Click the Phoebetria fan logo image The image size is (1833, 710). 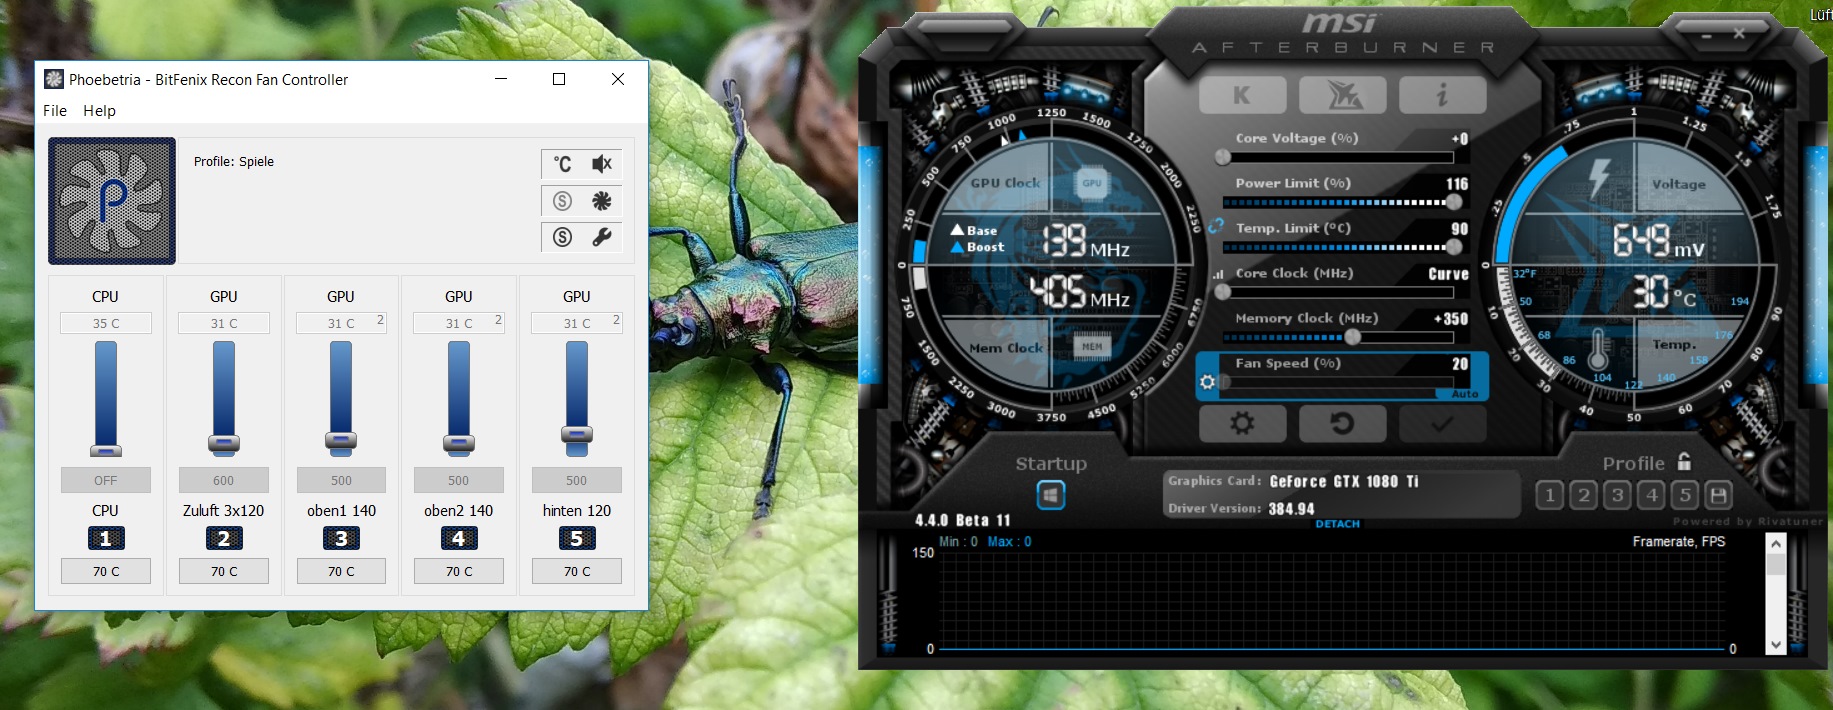[x=112, y=201]
